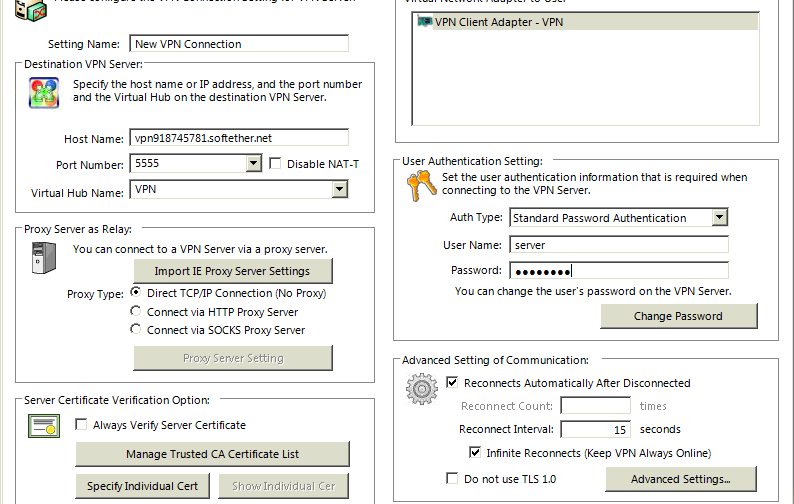Screen dimensions: 794x504
Task: Expand the Auth Type dropdown
Action: pos(719,217)
